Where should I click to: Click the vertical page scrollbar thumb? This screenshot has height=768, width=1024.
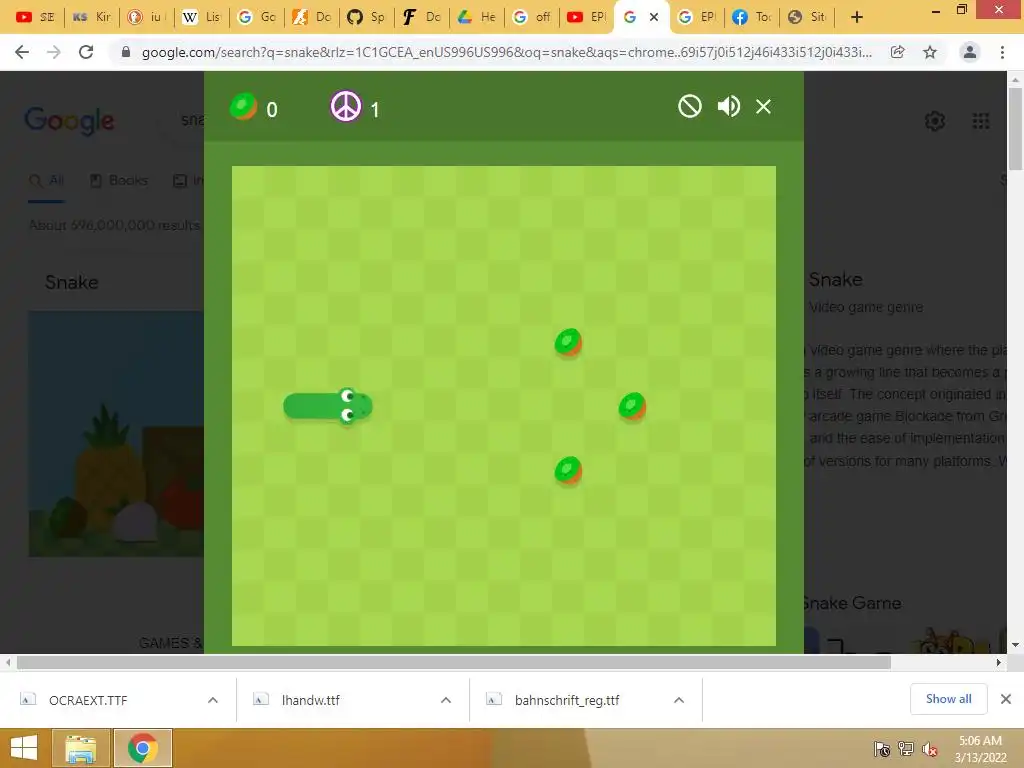(x=1016, y=129)
